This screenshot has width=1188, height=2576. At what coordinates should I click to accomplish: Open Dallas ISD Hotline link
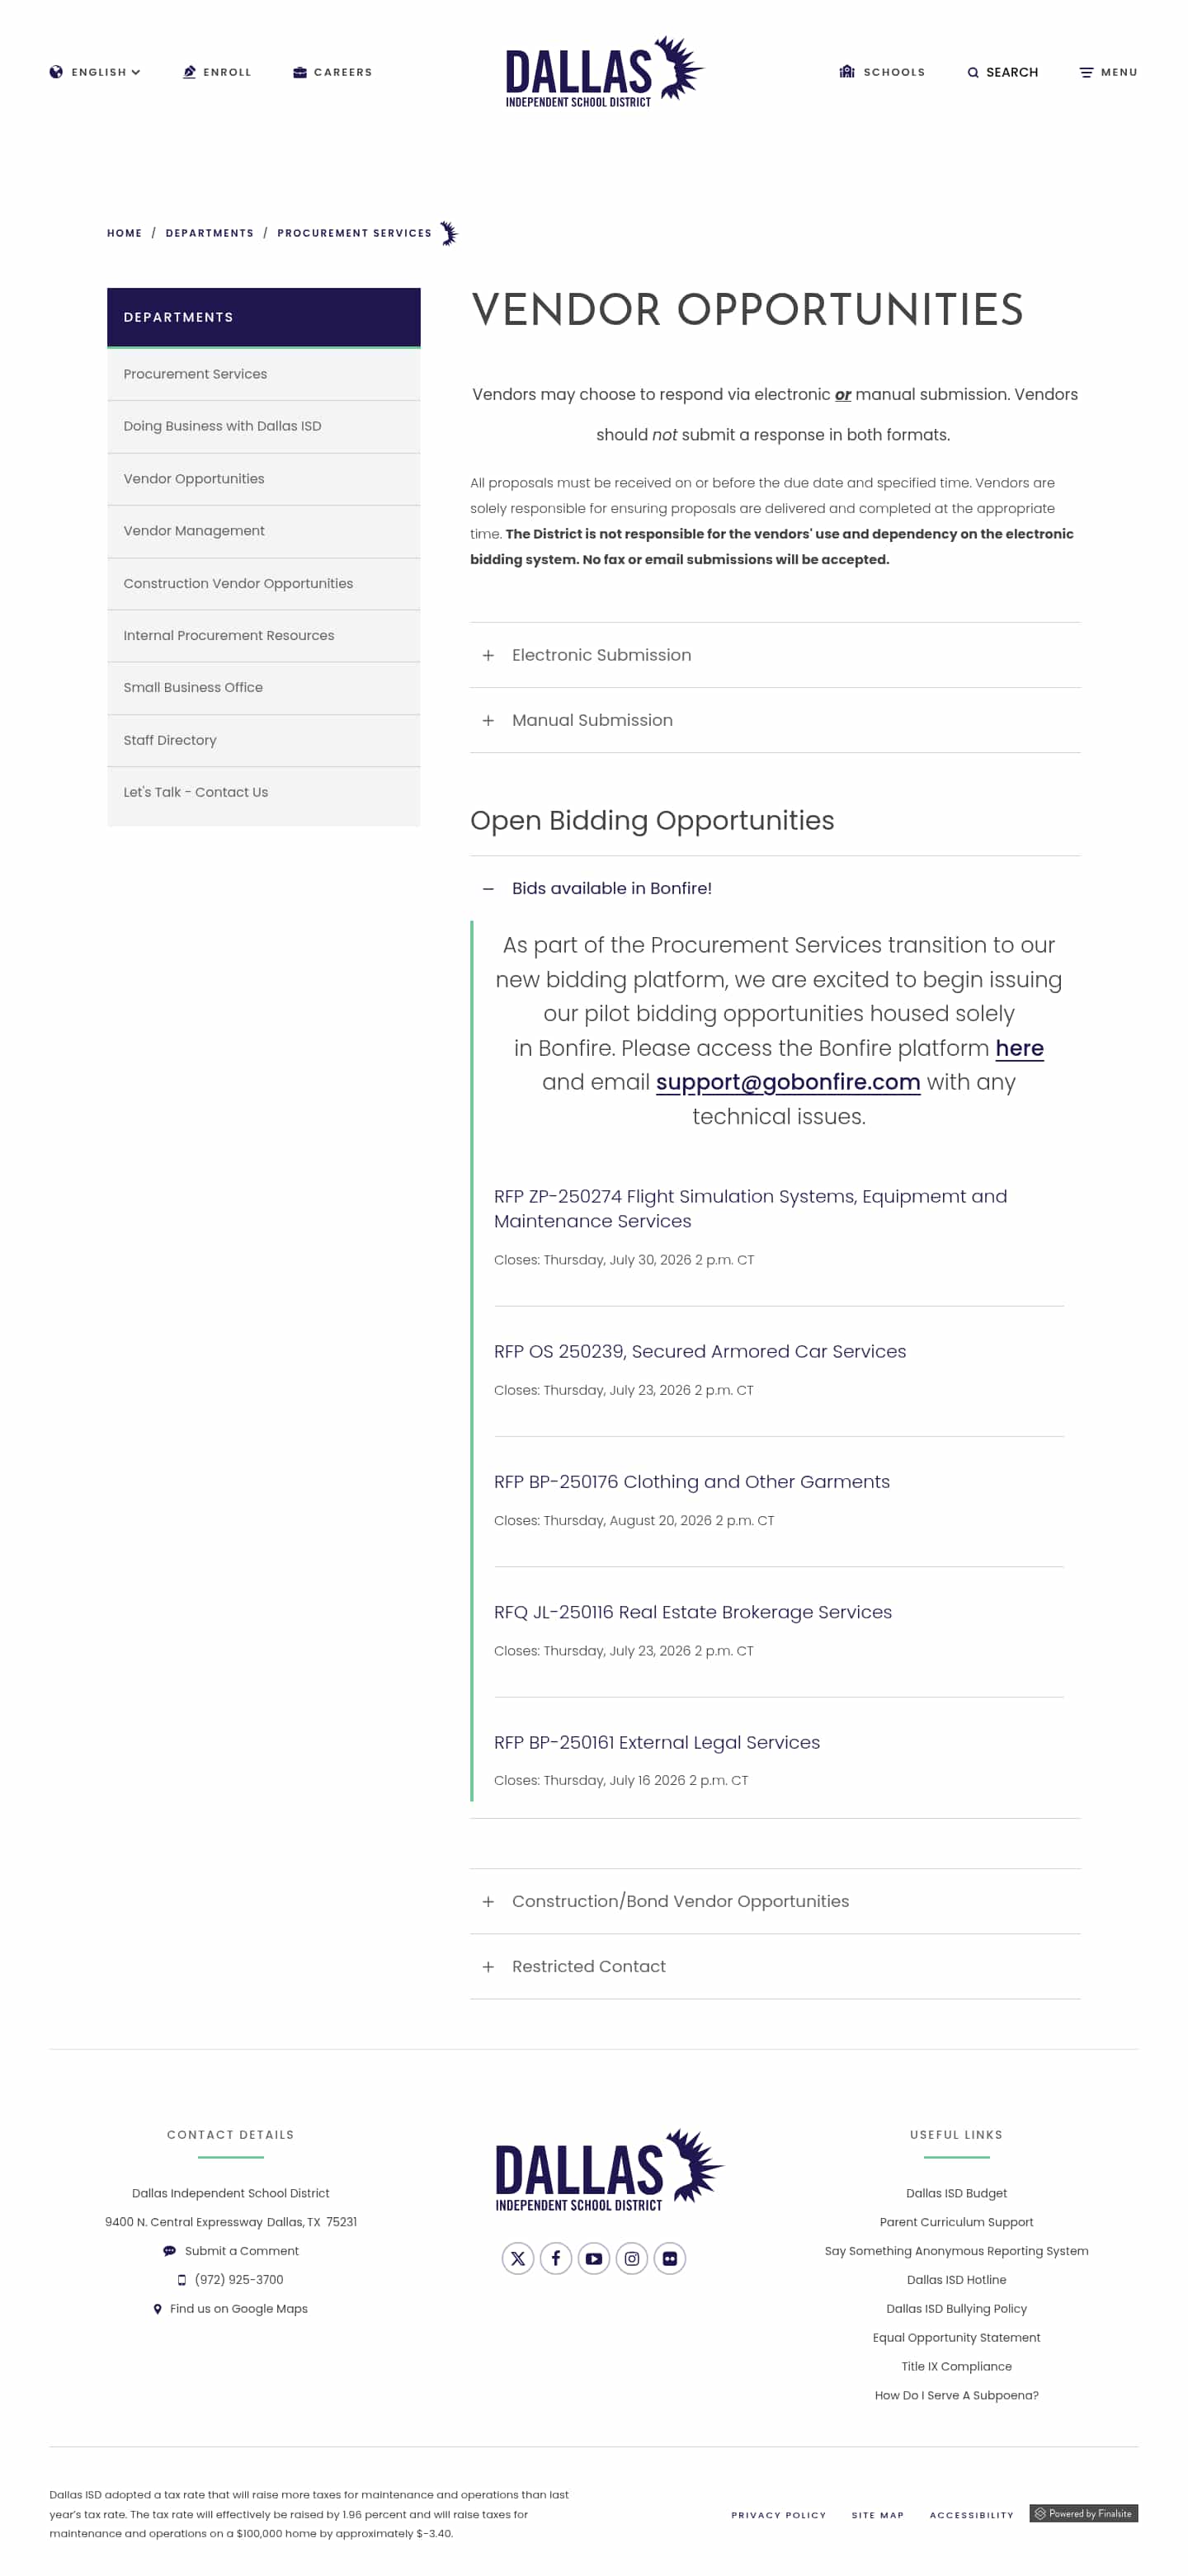(956, 2280)
